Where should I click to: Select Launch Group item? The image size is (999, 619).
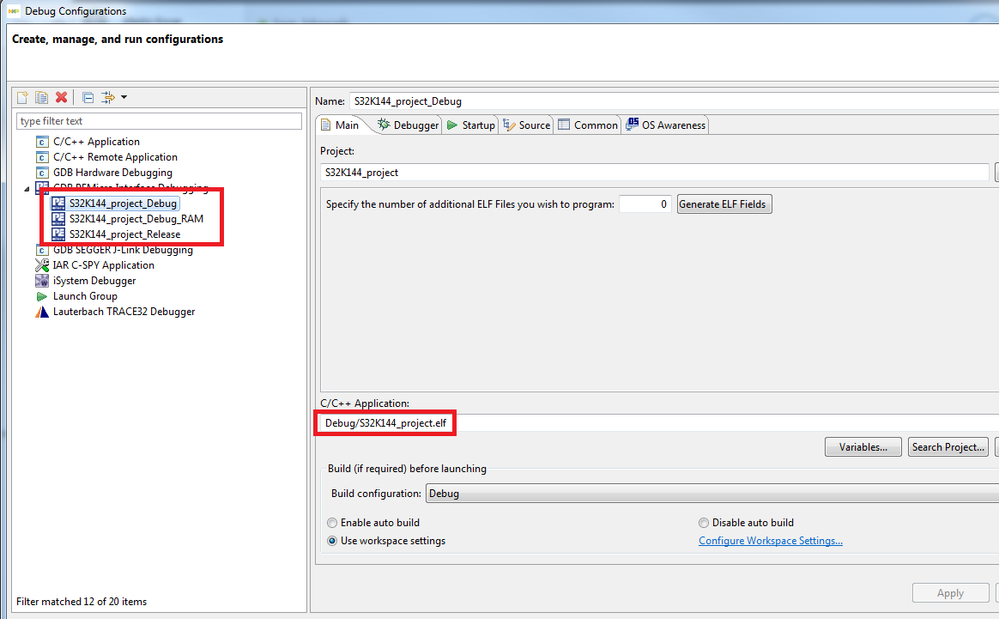click(85, 296)
